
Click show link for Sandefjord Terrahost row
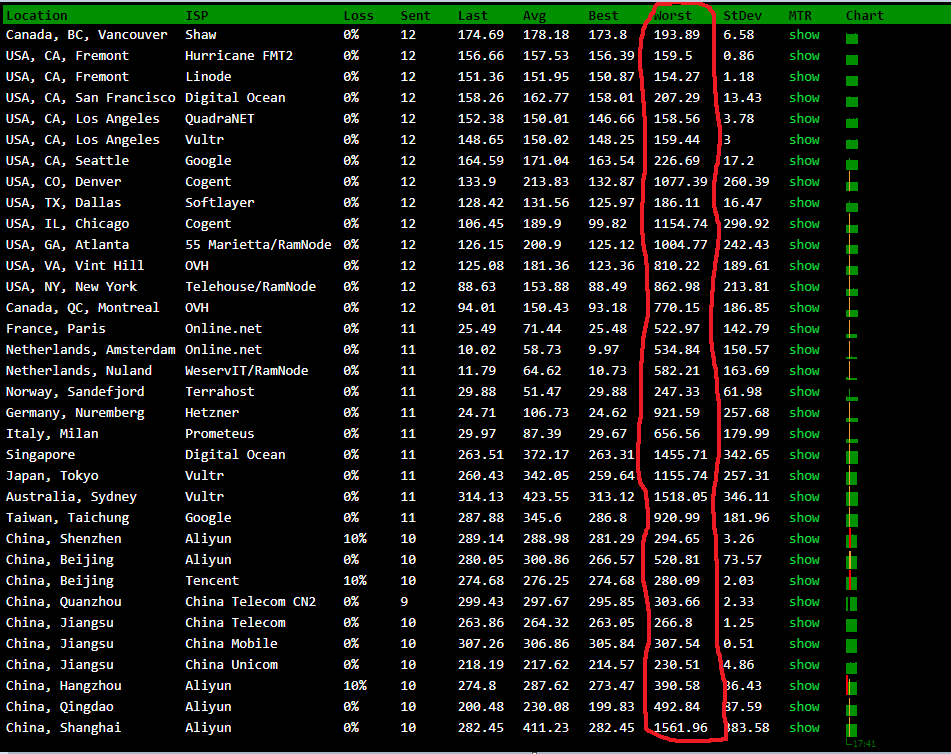coord(804,392)
